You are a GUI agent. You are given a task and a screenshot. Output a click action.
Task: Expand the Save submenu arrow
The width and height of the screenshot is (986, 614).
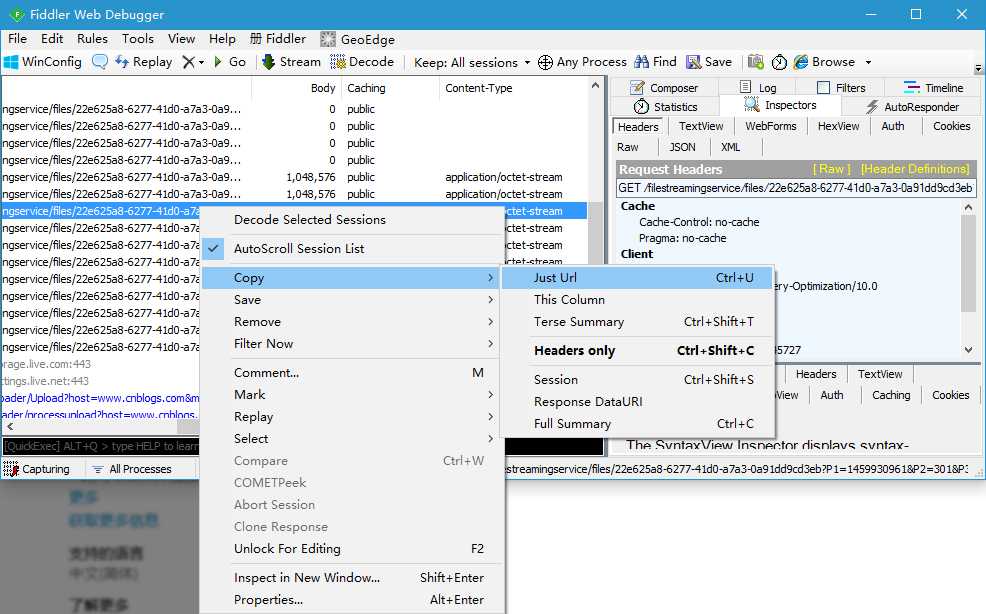490,300
